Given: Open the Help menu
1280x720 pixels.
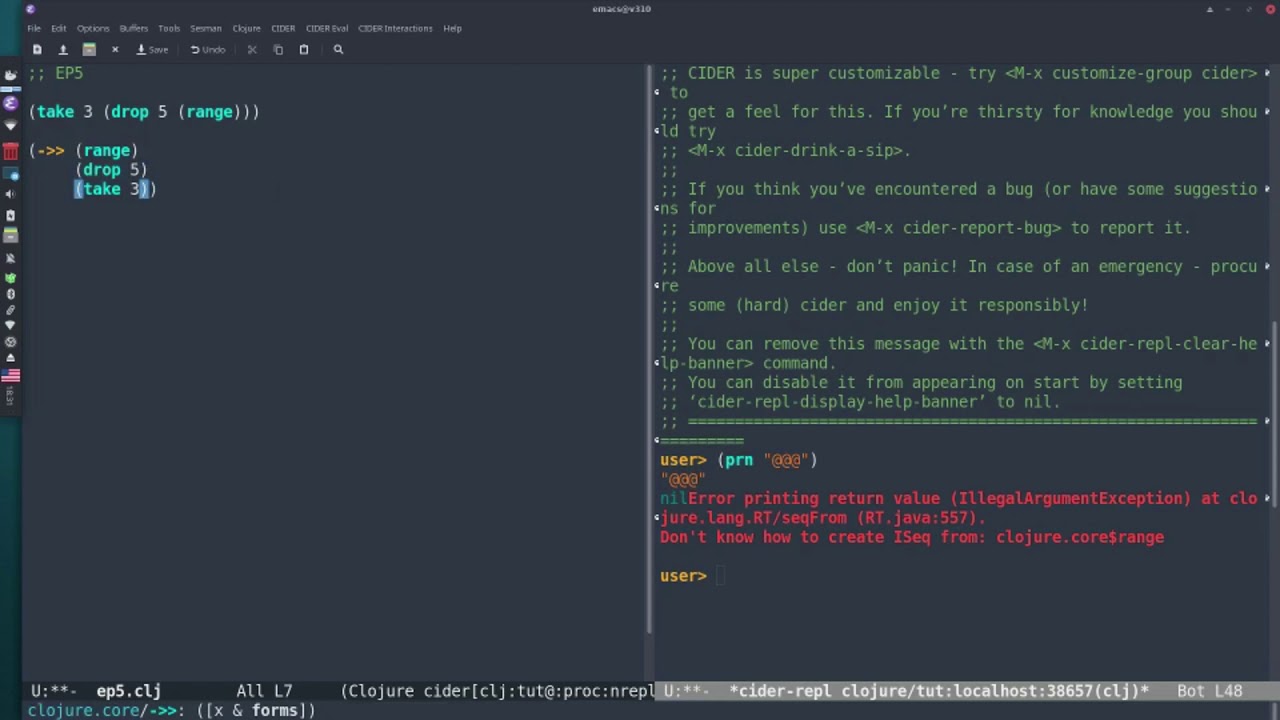Looking at the screenshot, I should click(x=452, y=28).
